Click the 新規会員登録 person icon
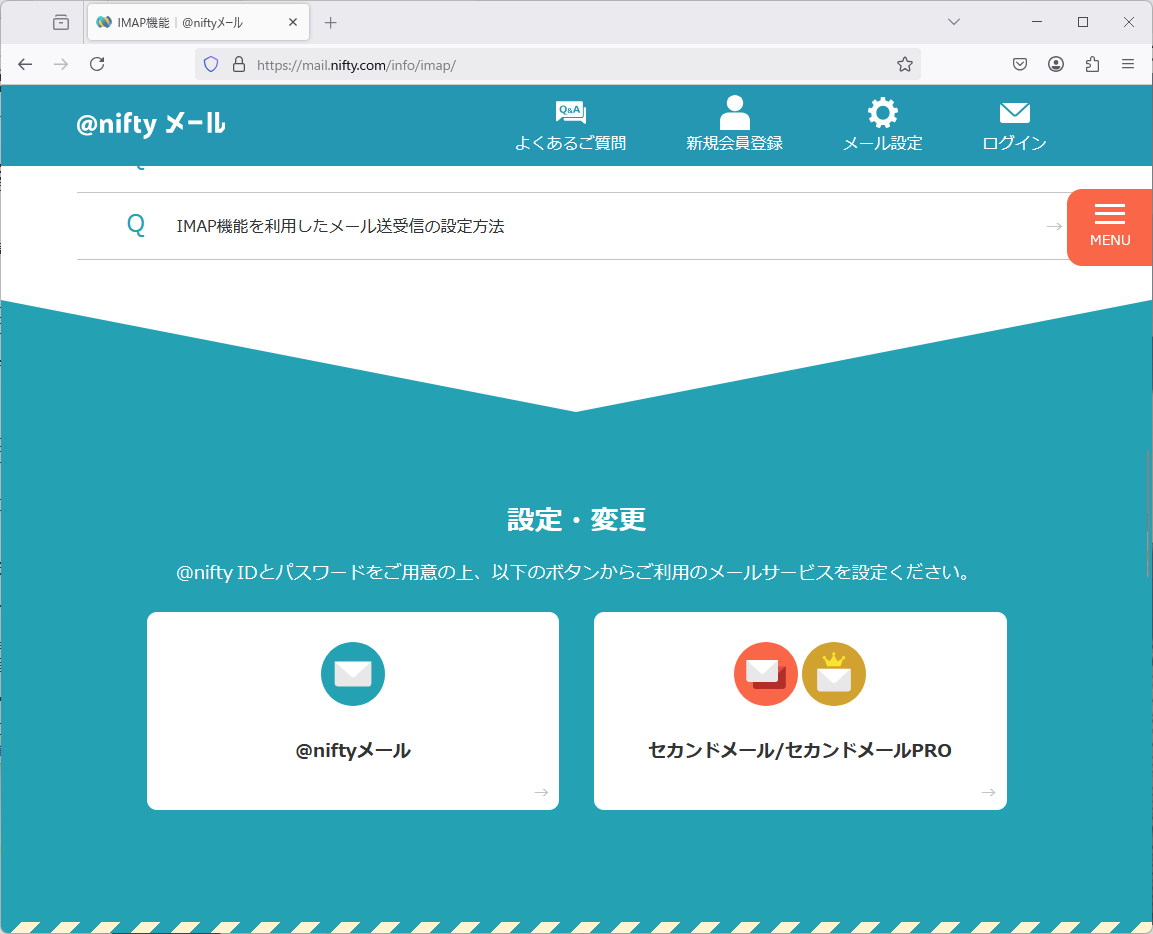The image size is (1153, 934). coord(734,113)
